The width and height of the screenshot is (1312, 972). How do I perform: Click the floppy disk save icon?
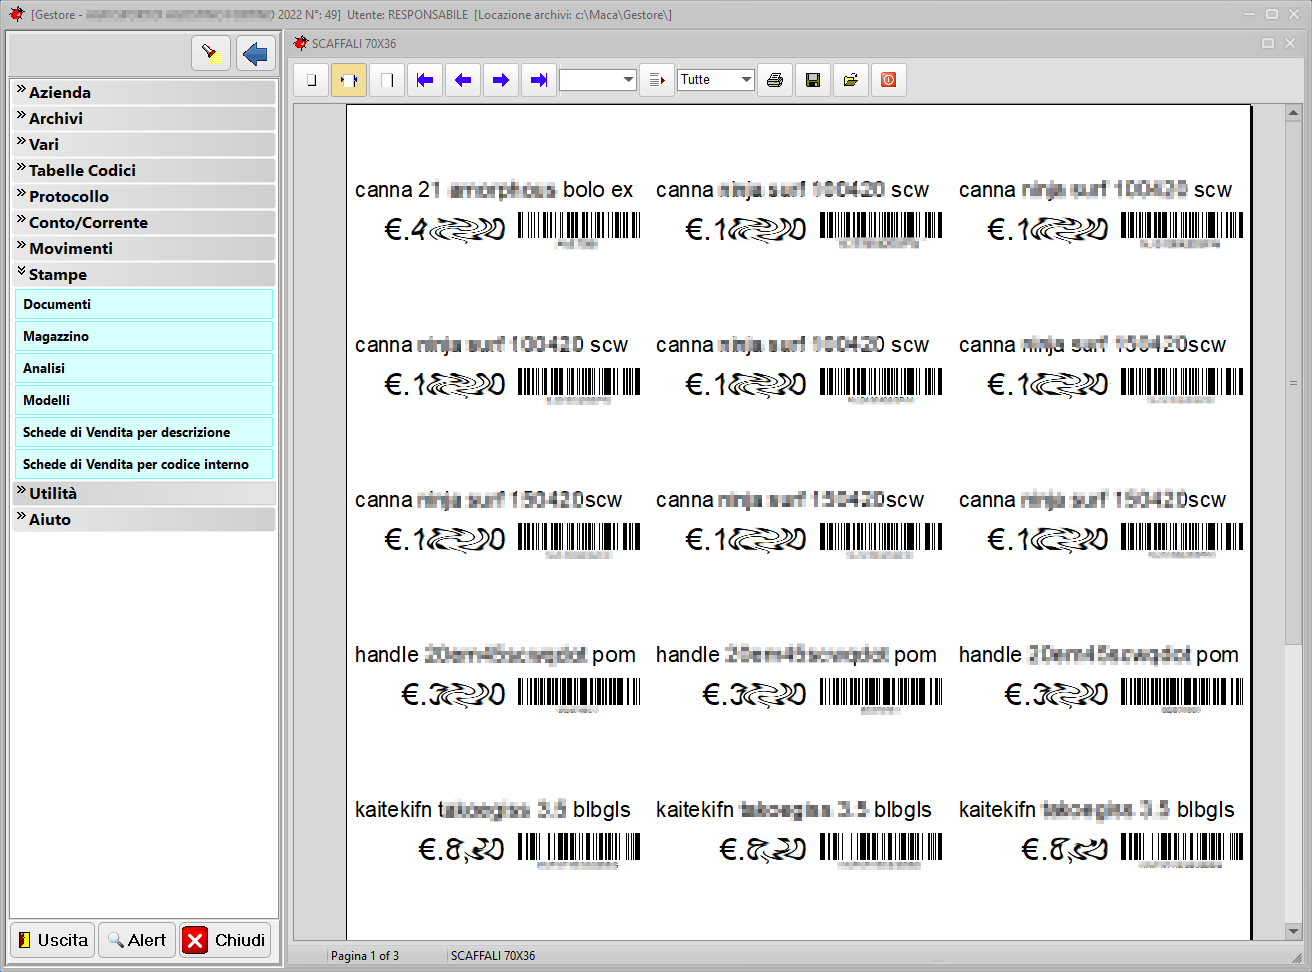point(812,80)
